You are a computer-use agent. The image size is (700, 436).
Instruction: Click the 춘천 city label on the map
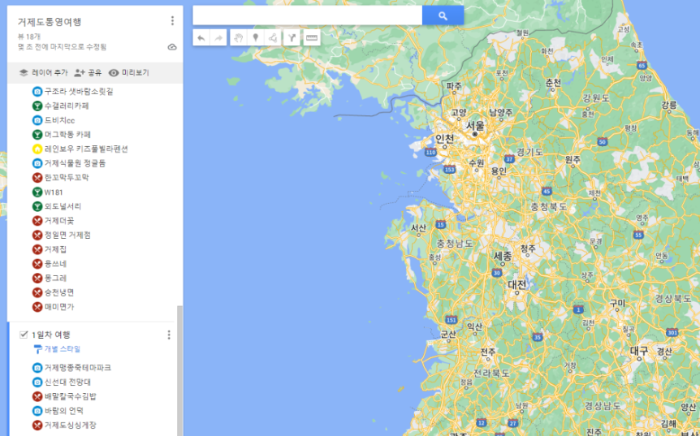pyautogui.click(x=553, y=83)
